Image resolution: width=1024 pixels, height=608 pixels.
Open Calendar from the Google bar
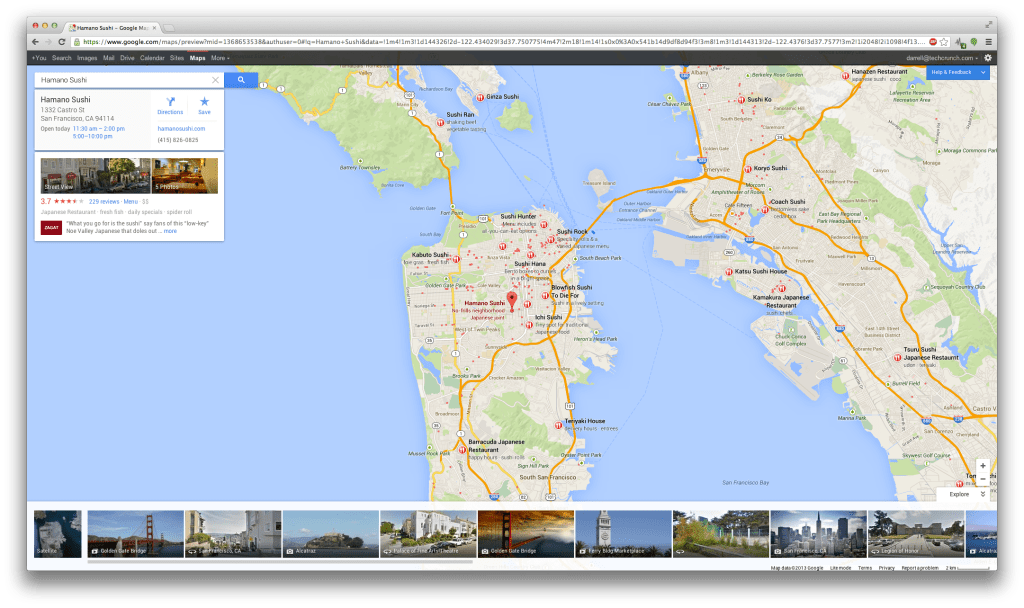[152, 58]
